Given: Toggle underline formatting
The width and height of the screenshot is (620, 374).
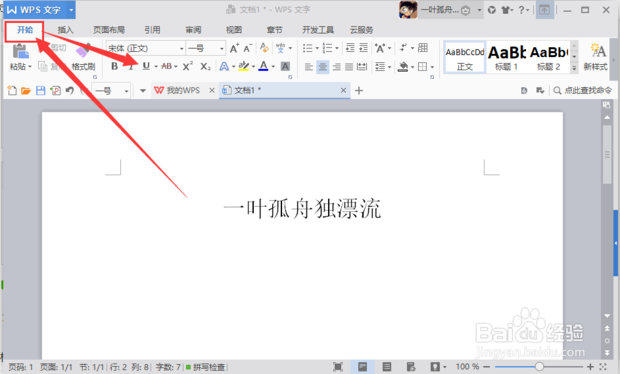Looking at the screenshot, I should [146, 66].
